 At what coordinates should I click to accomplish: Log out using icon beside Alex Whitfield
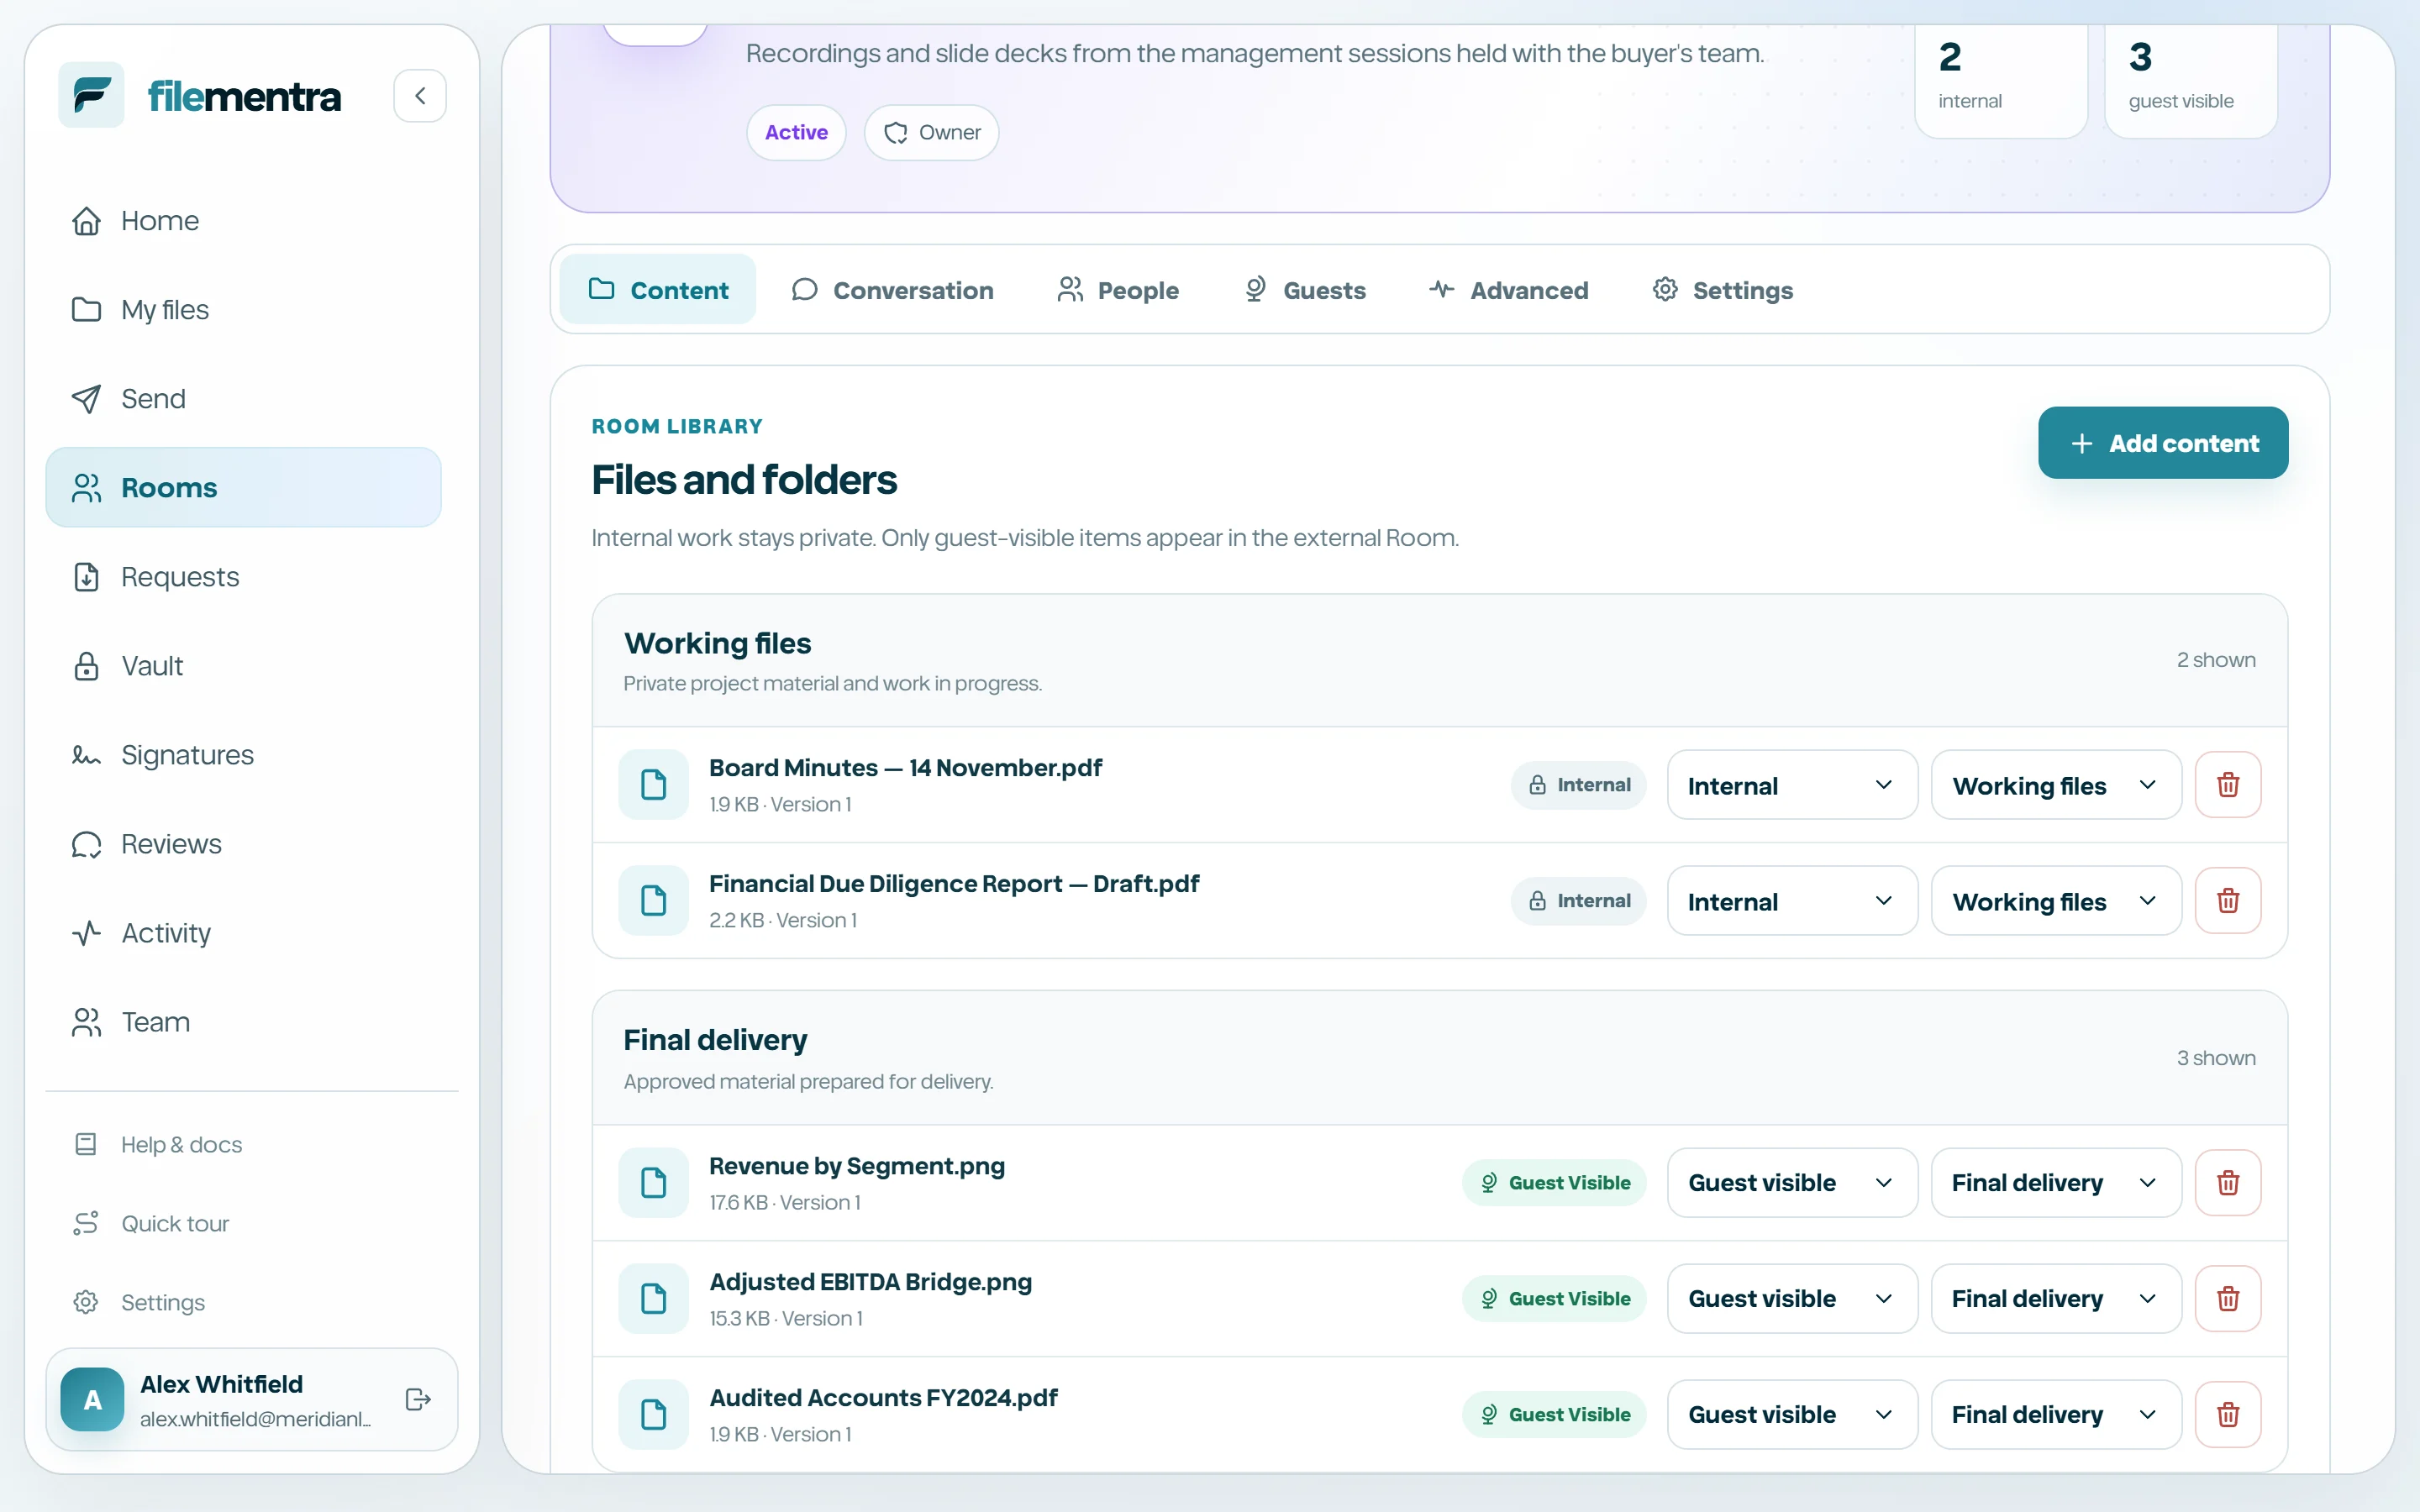[418, 1399]
